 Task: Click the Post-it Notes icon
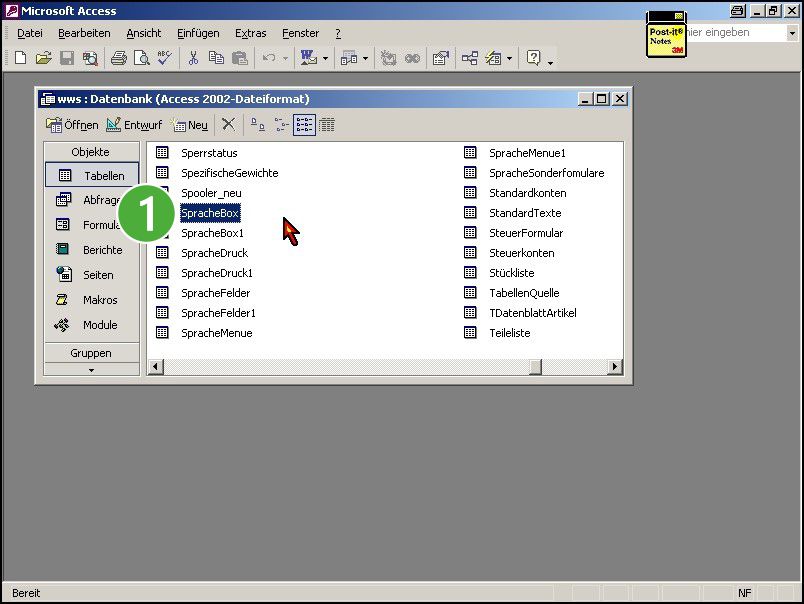pos(666,34)
